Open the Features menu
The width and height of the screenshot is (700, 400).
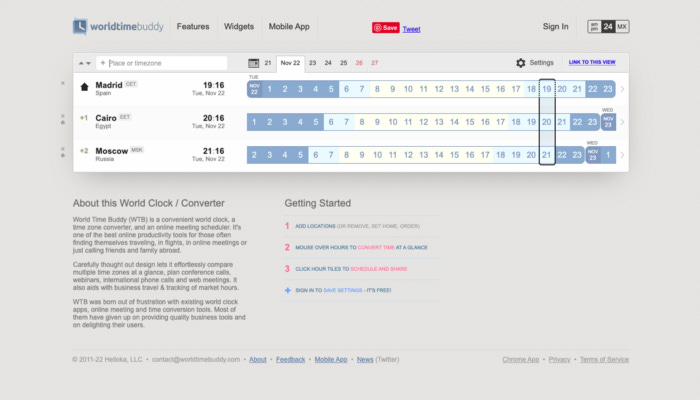click(193, 27)
